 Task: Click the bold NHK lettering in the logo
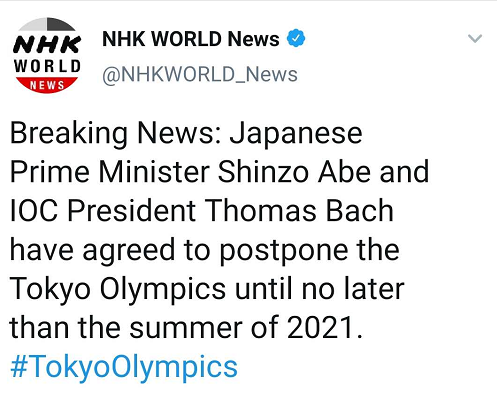pos(47,45)
